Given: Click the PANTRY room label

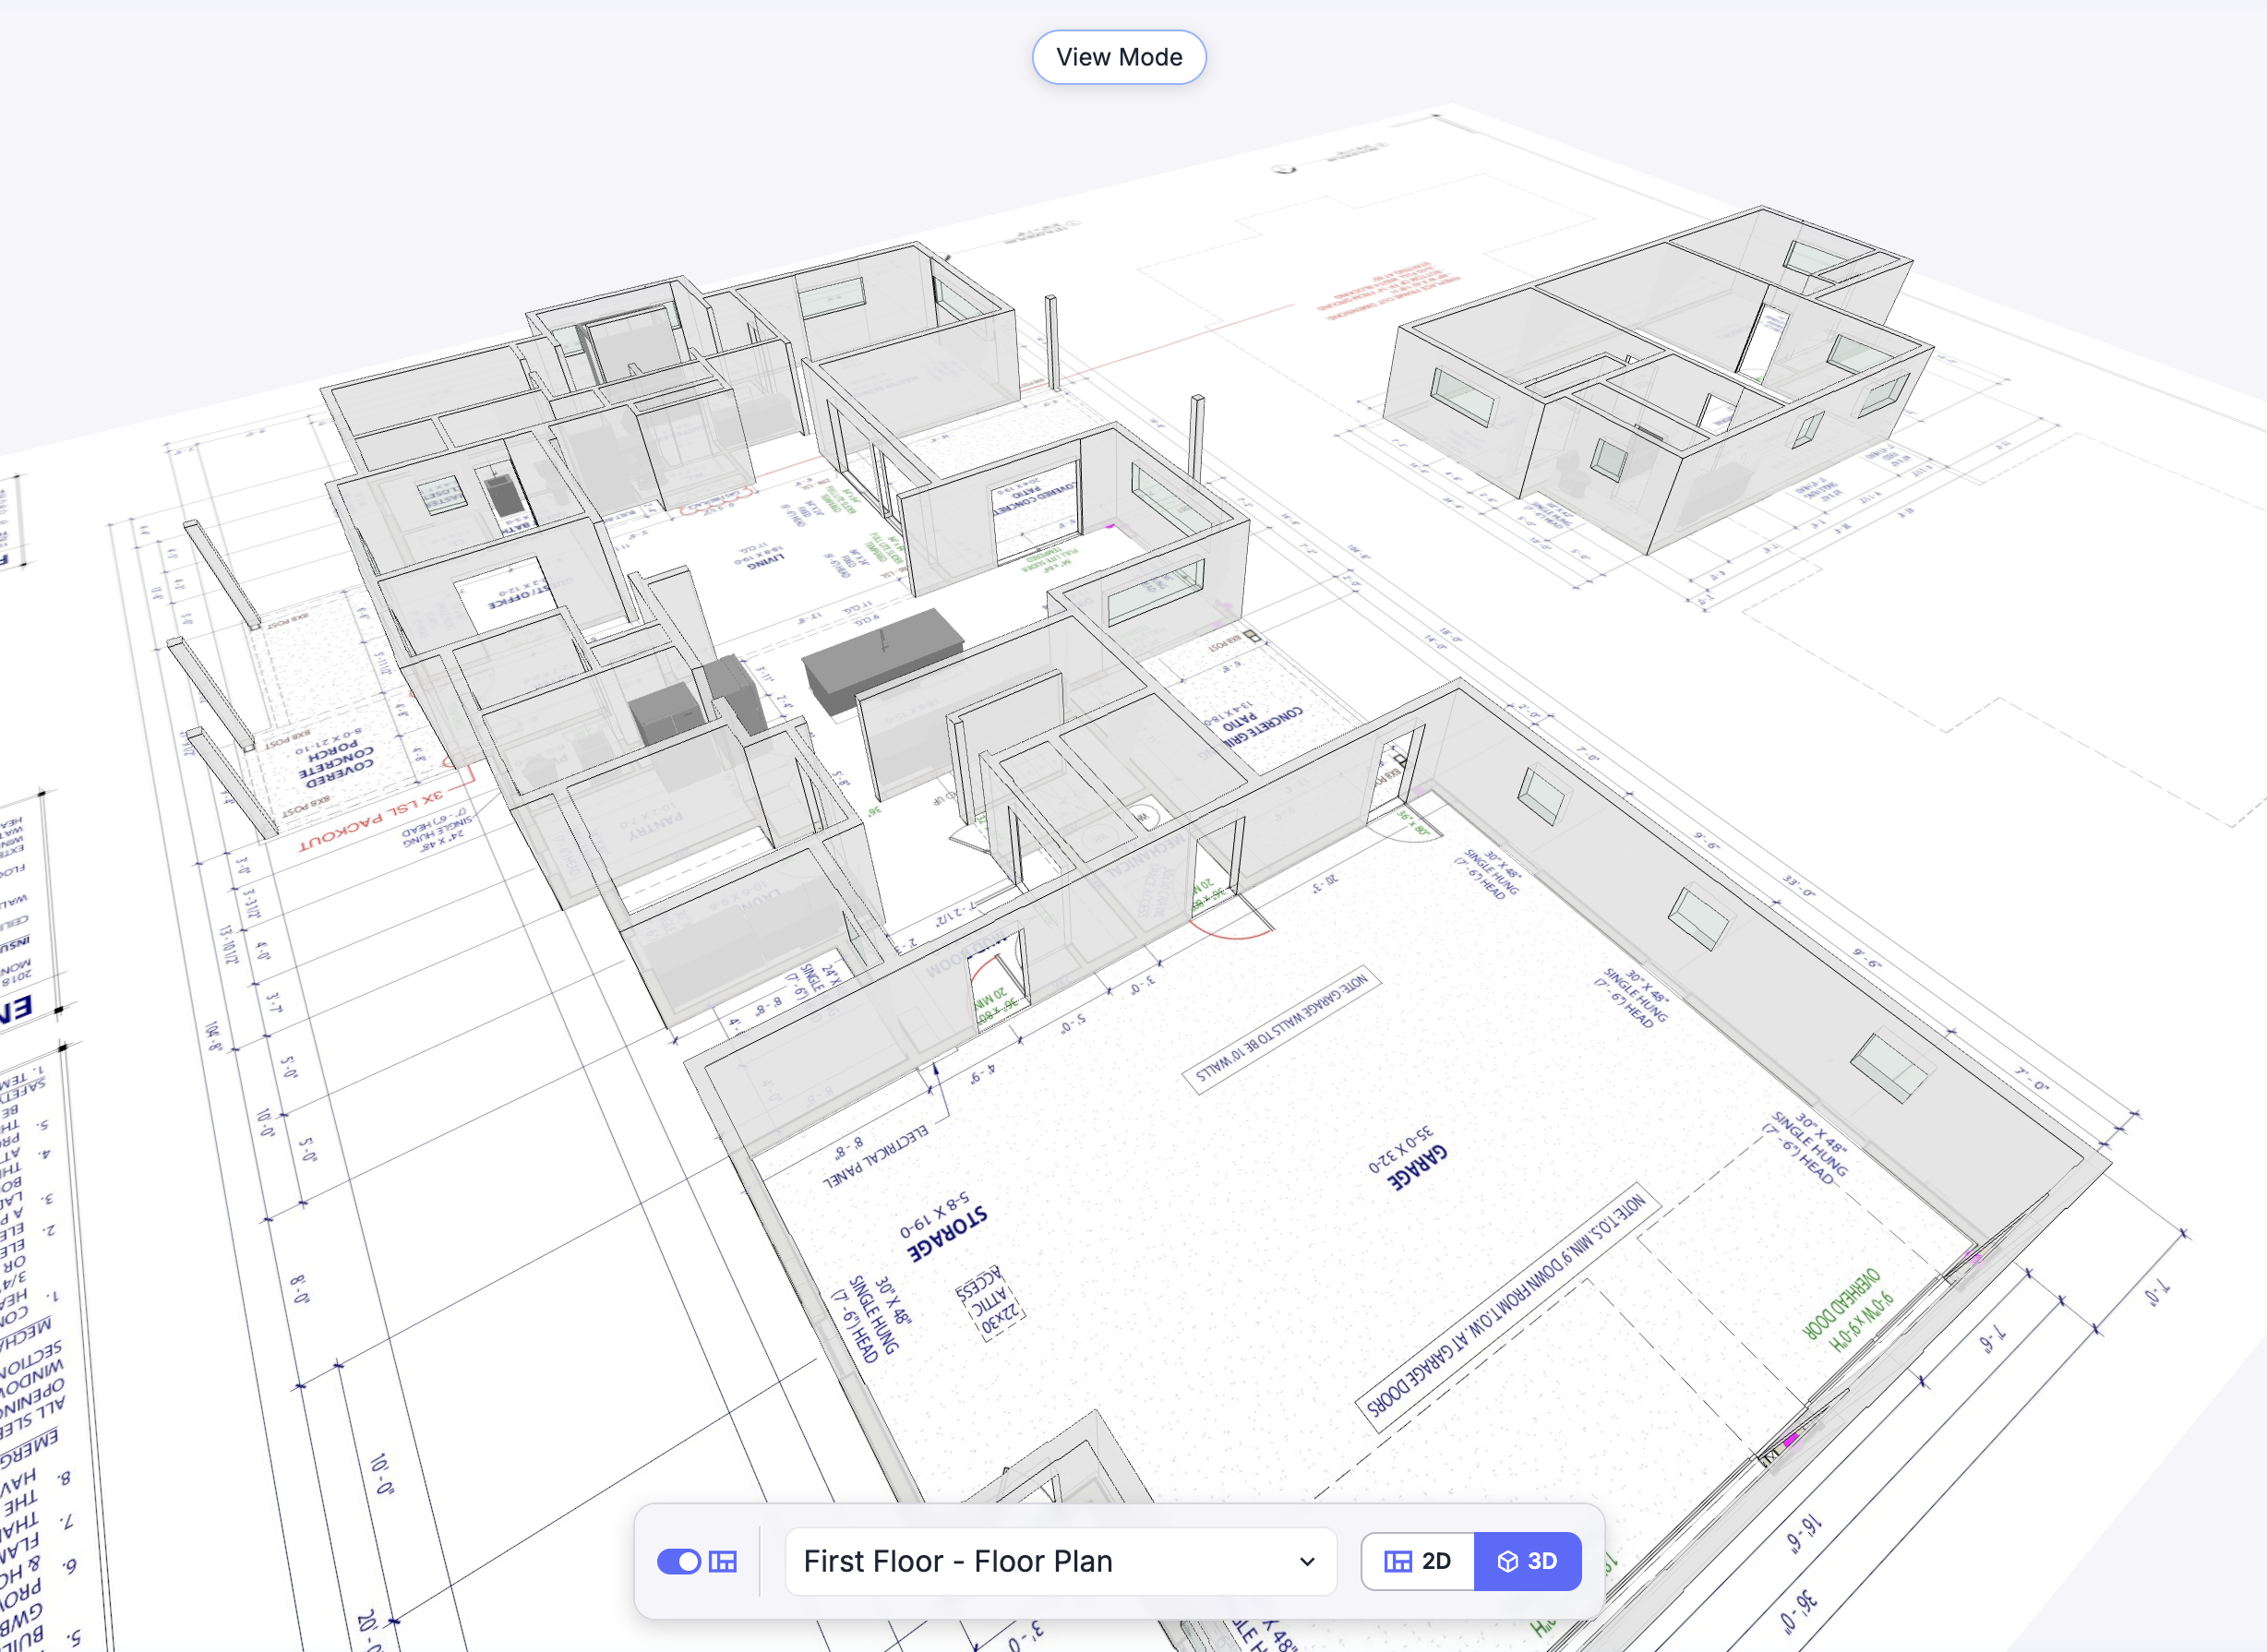Looking at the screenshot, I should [x=657, y=824].
